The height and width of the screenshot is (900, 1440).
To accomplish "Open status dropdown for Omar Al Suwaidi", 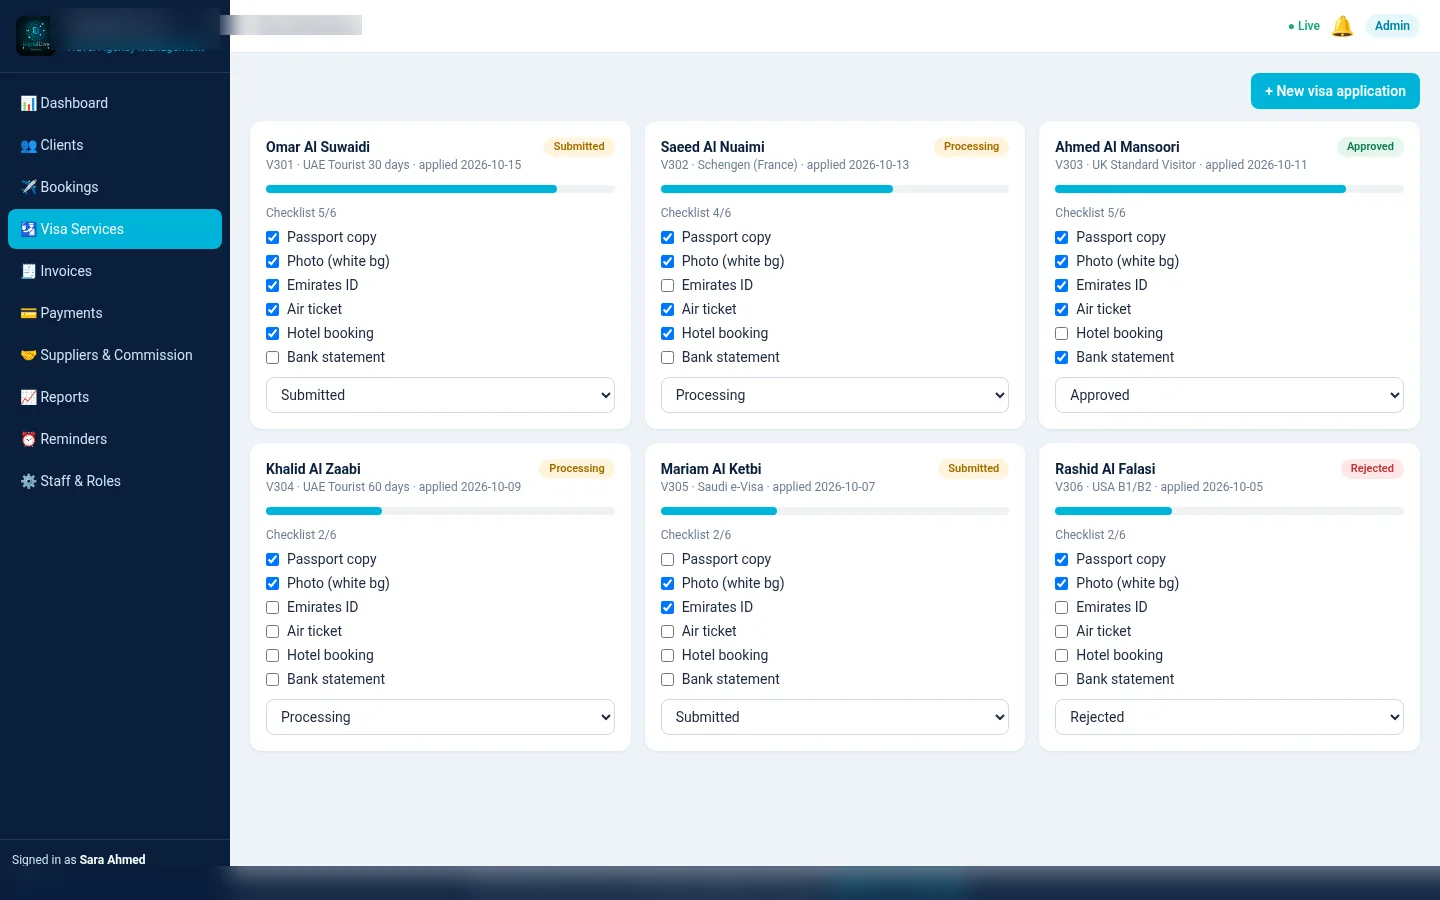I will coord(440,395).
